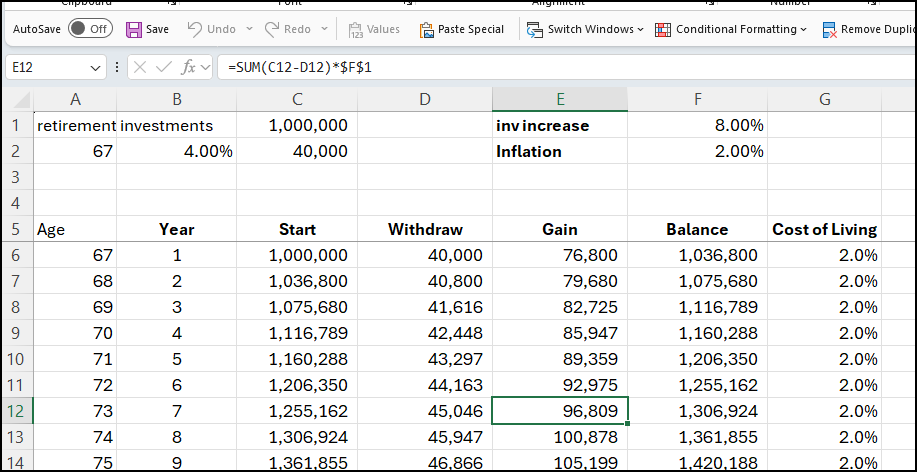Select column E header
Viewport: 917px width, 472px height.
pyautogui.click(x=560, y=98)
